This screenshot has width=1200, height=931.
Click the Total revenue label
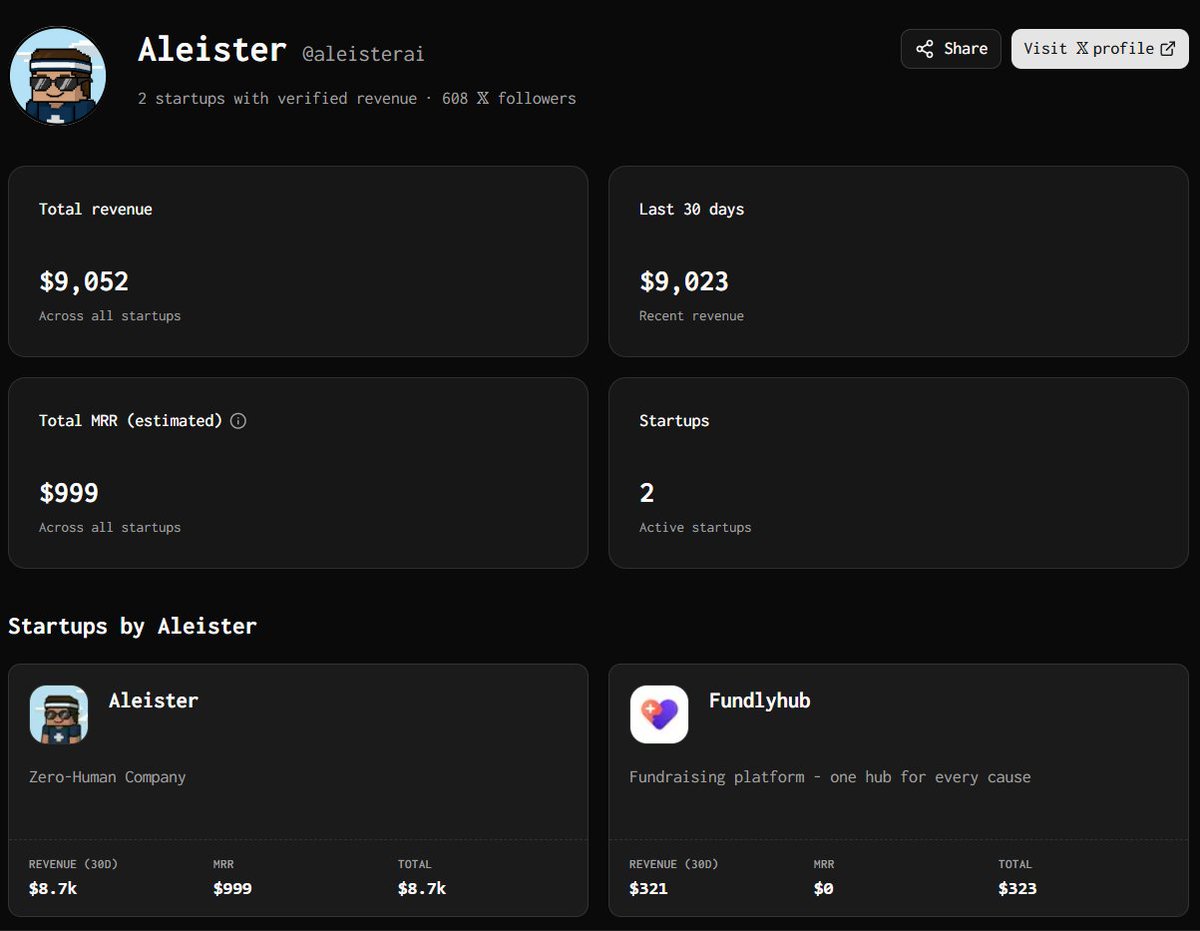click(95, 209)
